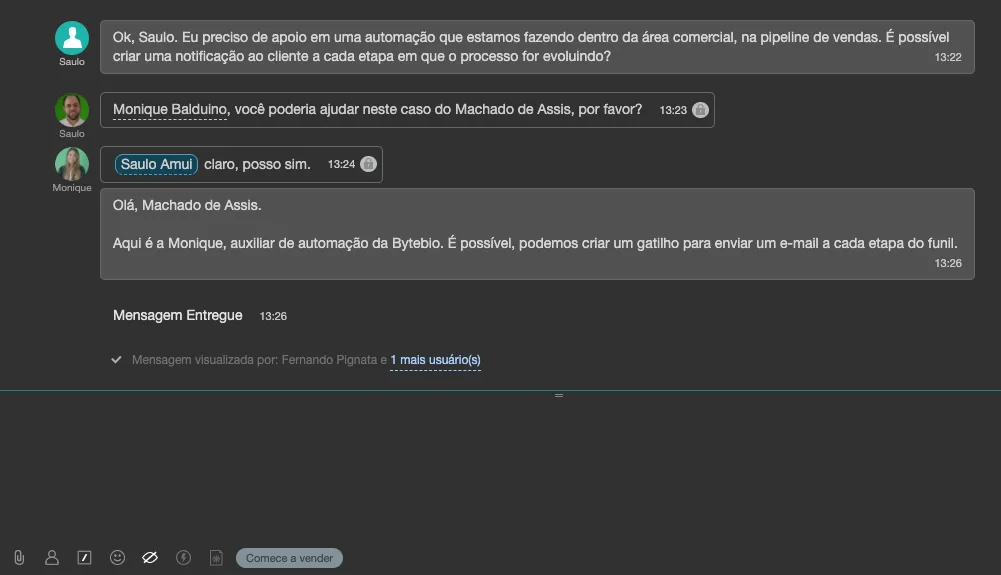The height and width of the screenshot is (575, 1001).
Task: Open Saulo's bearded man profile photo avatar
Action: pyautogui.click(x=72, y=110)
